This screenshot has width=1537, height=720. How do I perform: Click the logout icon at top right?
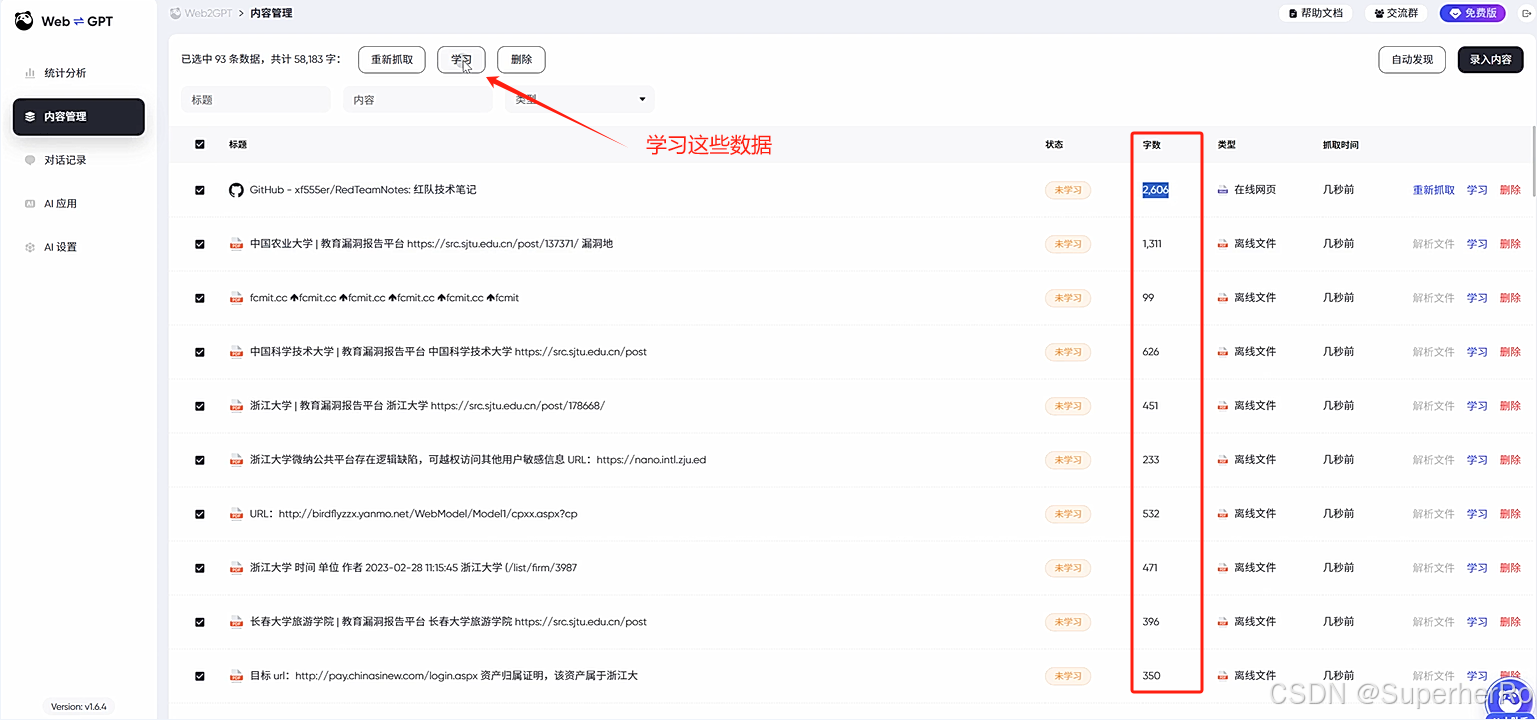coord(1525,13)
